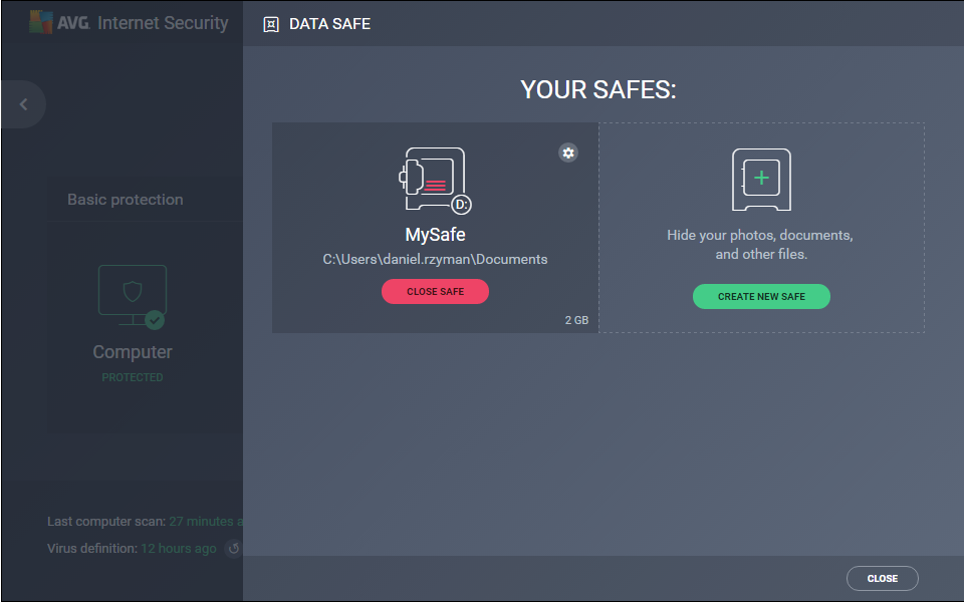Go back using the left arrow
This screenshot has width=964, height=602.
click(23, 105)
